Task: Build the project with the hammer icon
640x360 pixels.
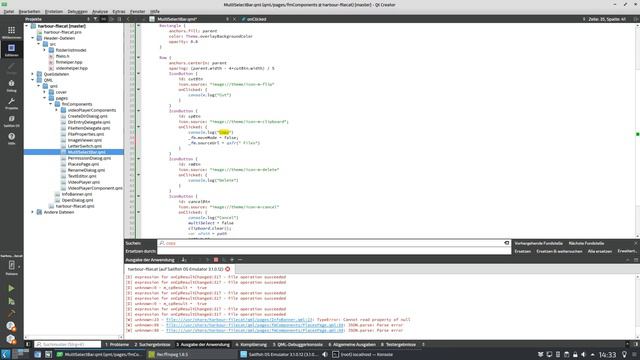Action: coord(11,313)
